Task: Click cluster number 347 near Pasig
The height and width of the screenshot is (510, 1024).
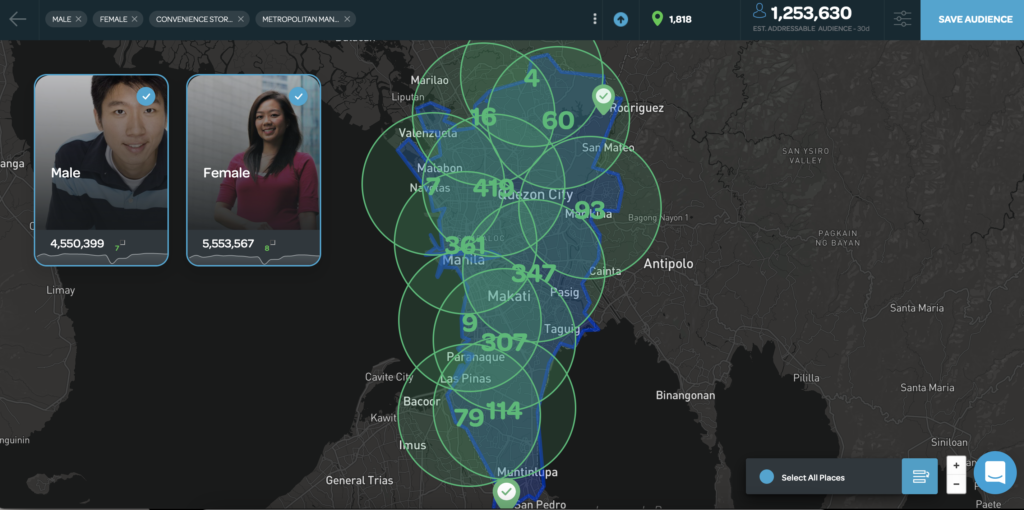Action: [x=534, y=273]
